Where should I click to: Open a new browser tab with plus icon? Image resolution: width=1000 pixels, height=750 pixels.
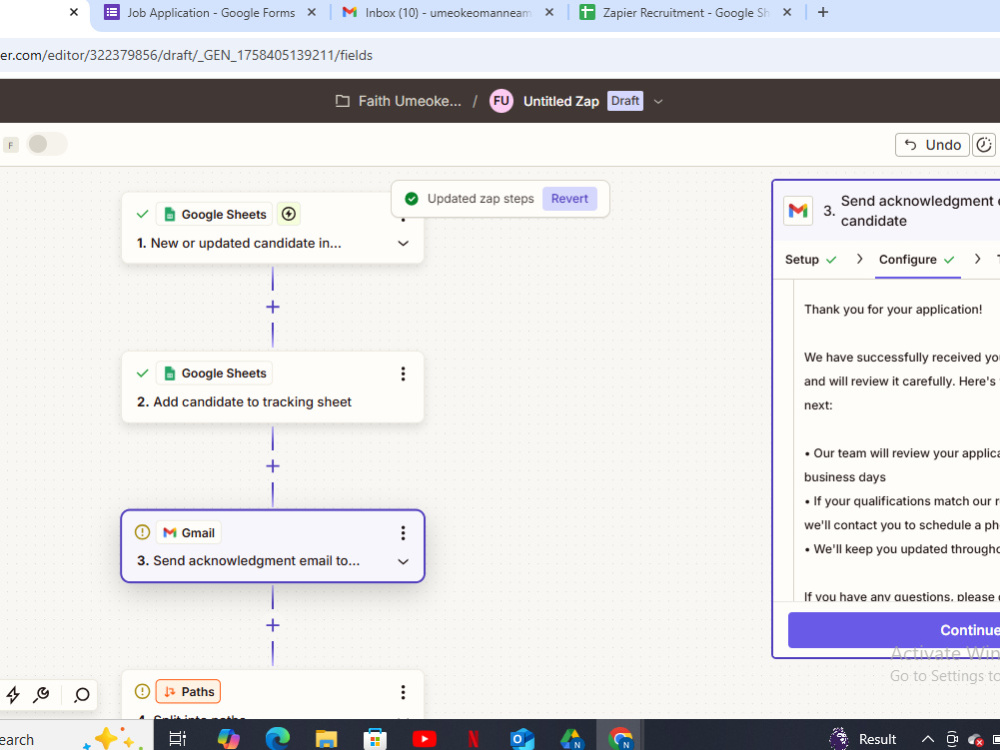[823, 12]
